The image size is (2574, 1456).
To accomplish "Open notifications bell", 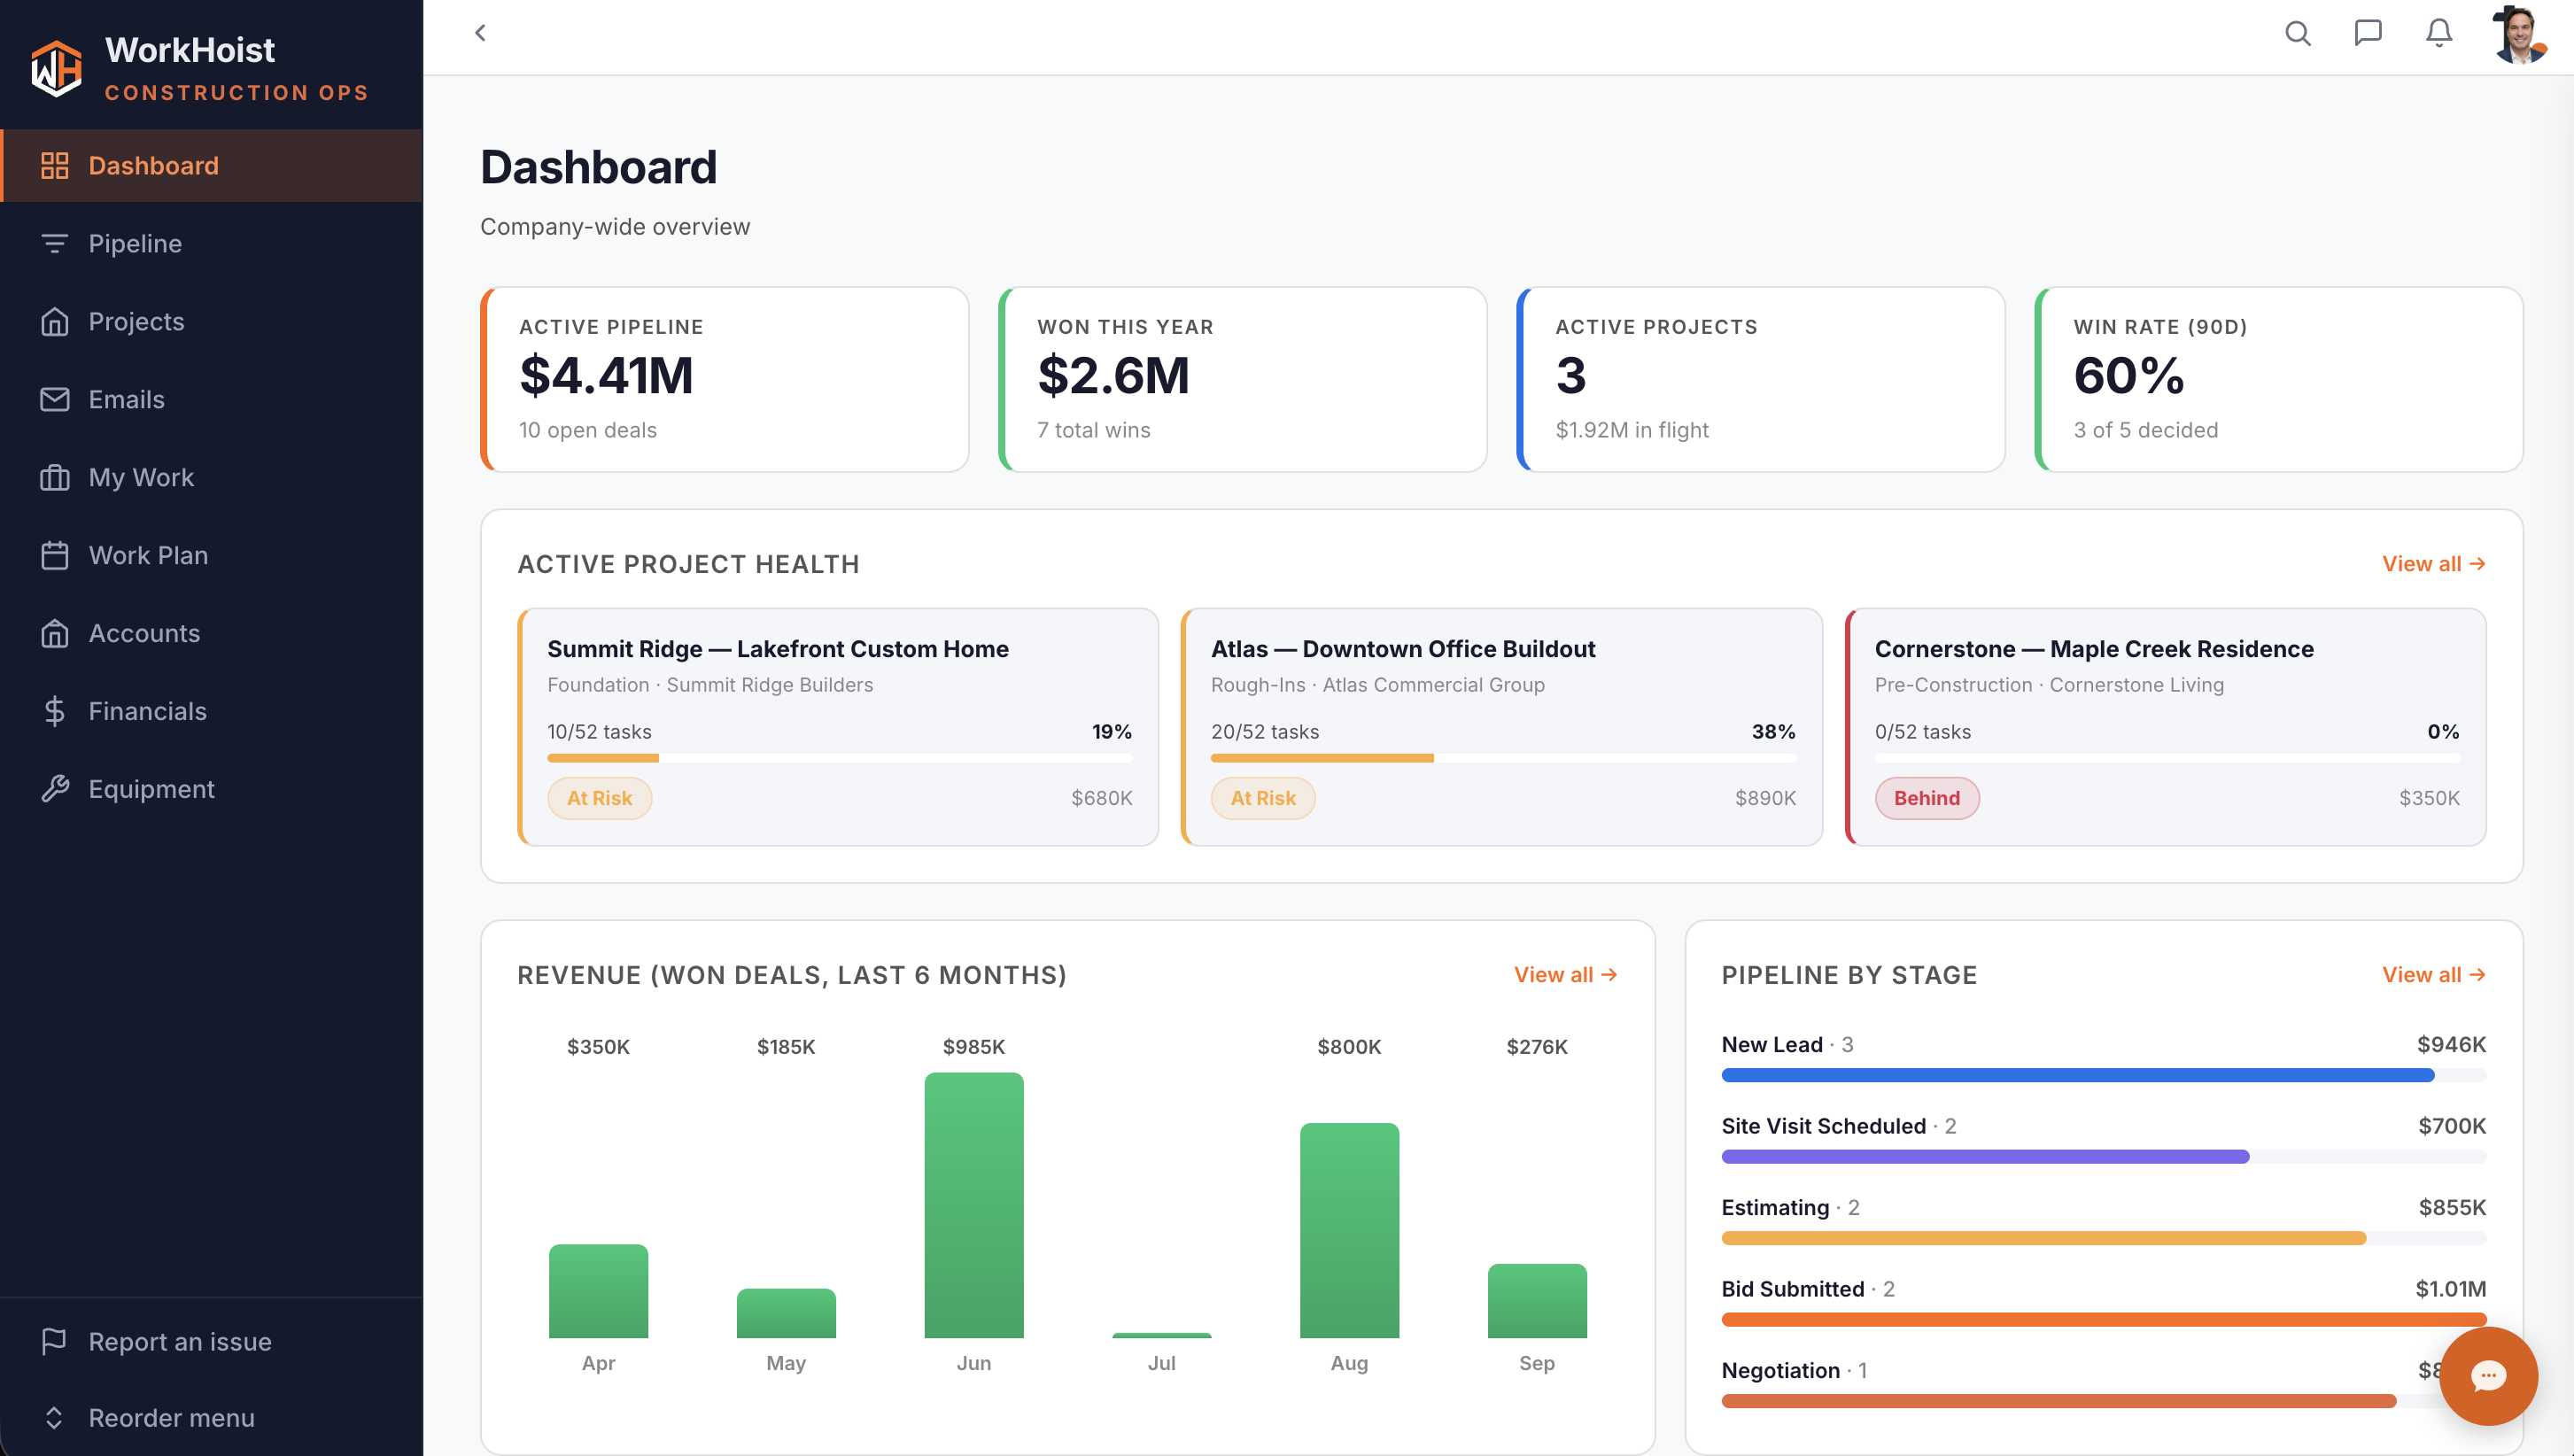I will tap(2439, 33).
